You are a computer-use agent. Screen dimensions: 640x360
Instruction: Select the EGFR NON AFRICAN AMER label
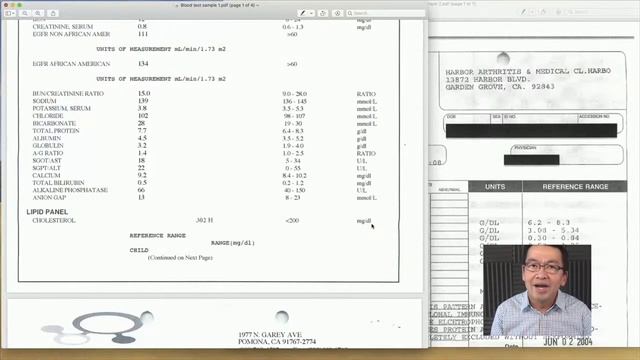coord(71,34)
